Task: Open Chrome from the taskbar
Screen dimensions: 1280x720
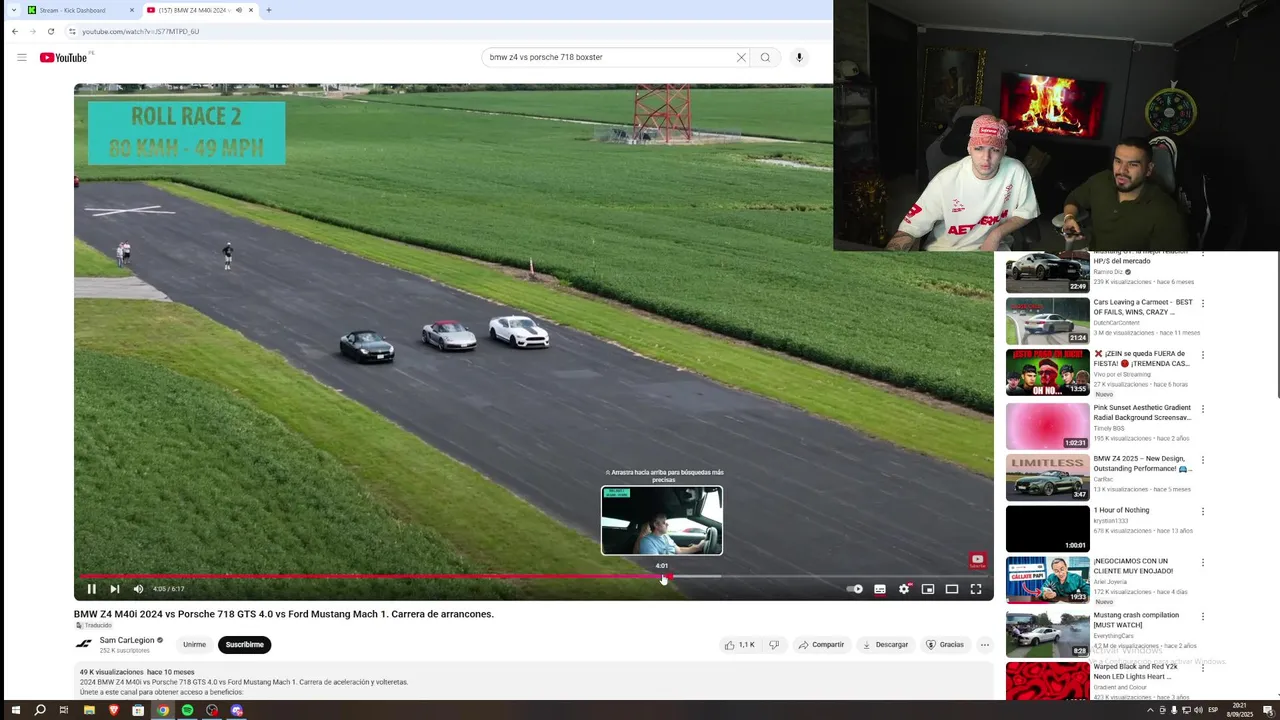Action: pos(163,710)
